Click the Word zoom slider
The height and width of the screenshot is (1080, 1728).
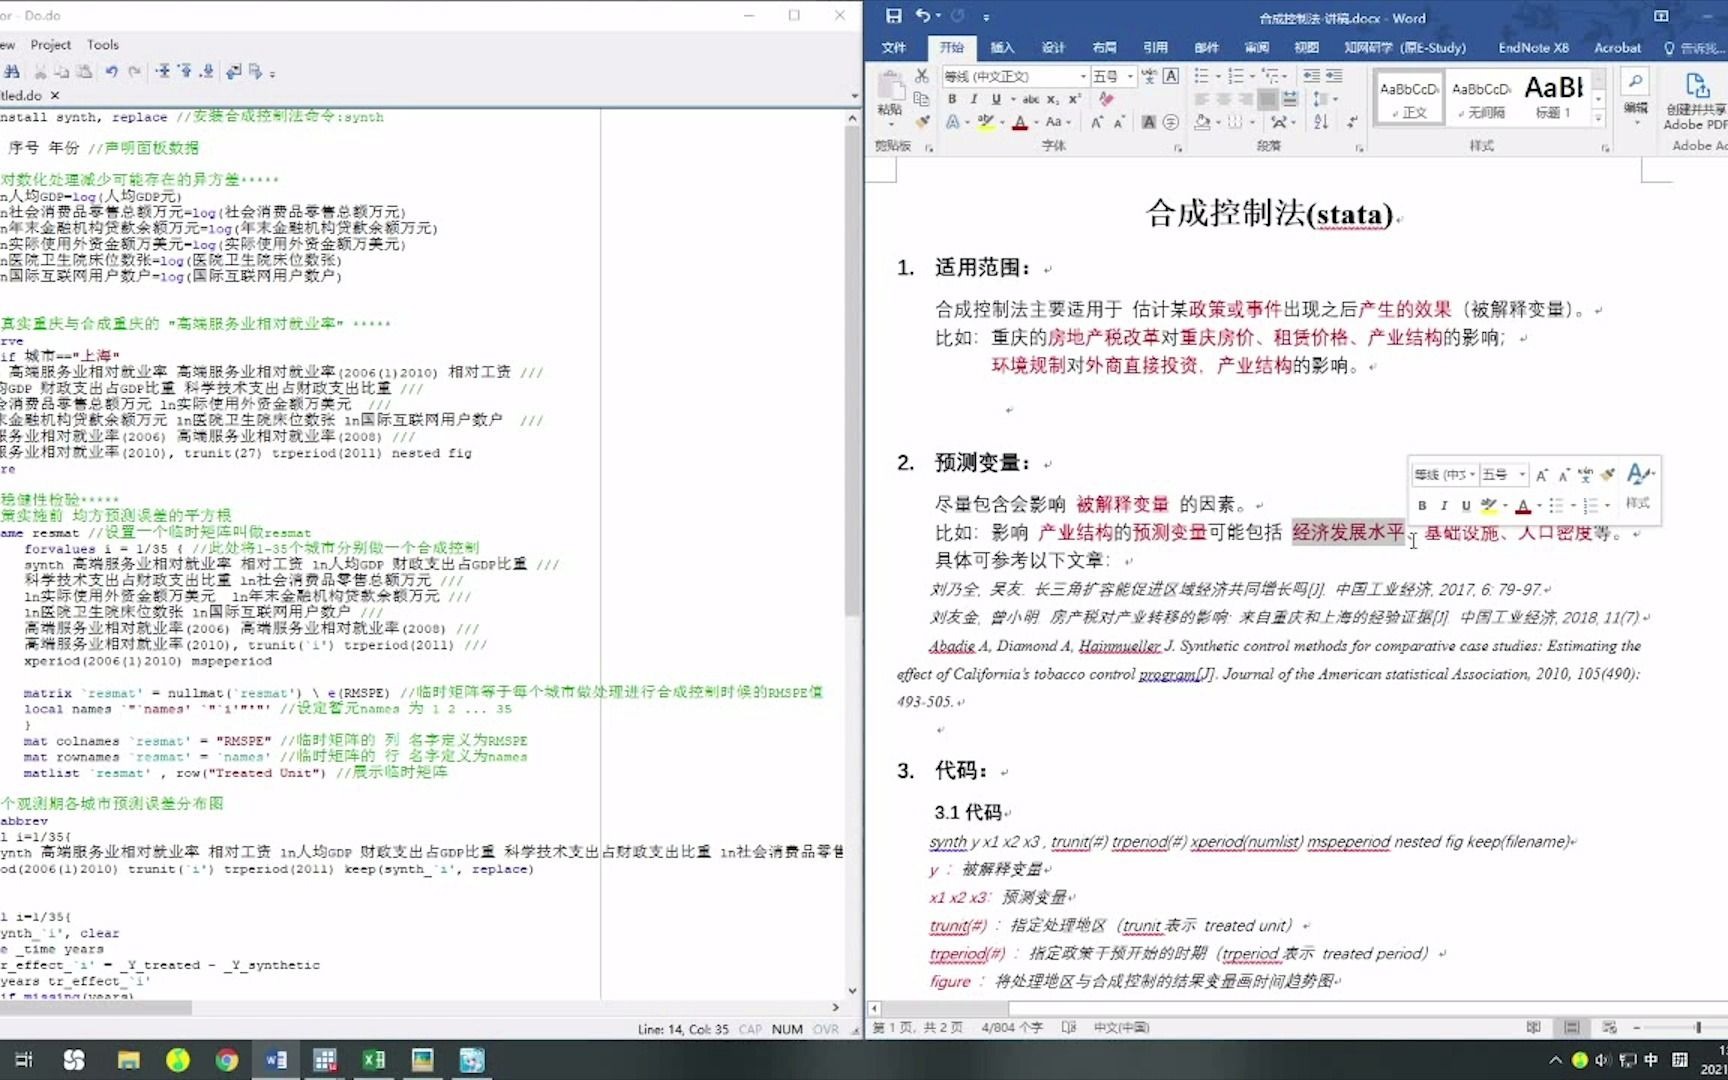click(x=1697, y=1027)
